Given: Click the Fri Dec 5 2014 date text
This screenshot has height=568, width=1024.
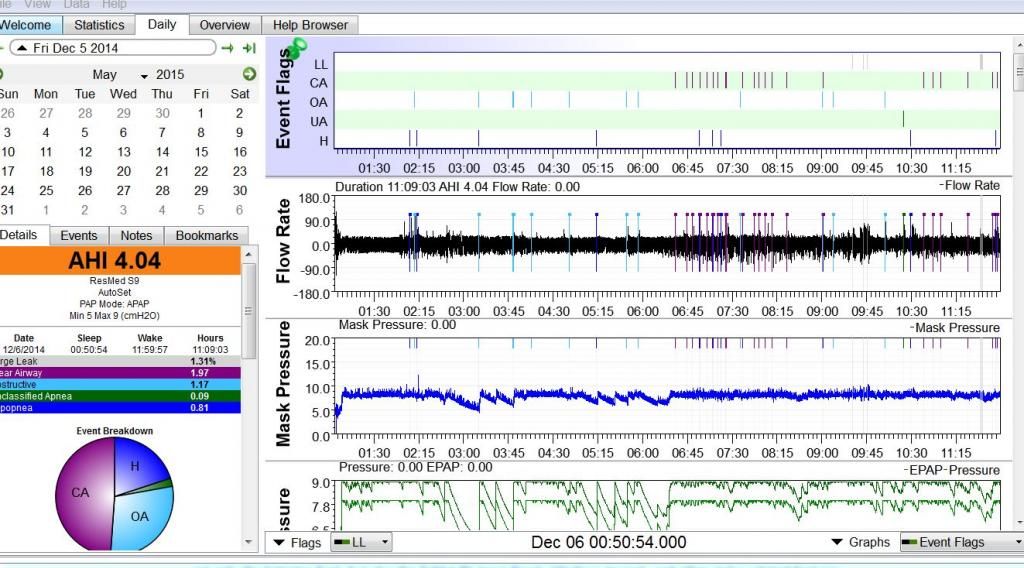Looking at the screenshot, I should point(76,48).
